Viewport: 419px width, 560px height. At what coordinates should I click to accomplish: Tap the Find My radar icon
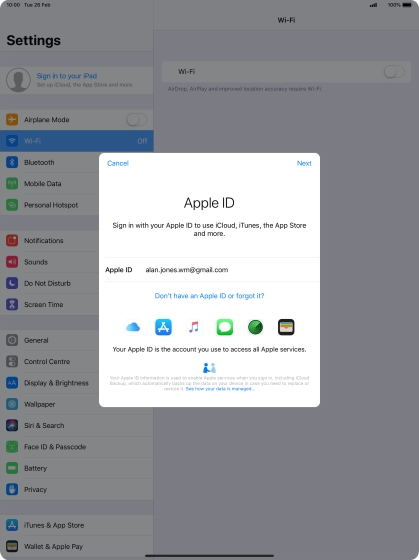(x=255, y=327)
